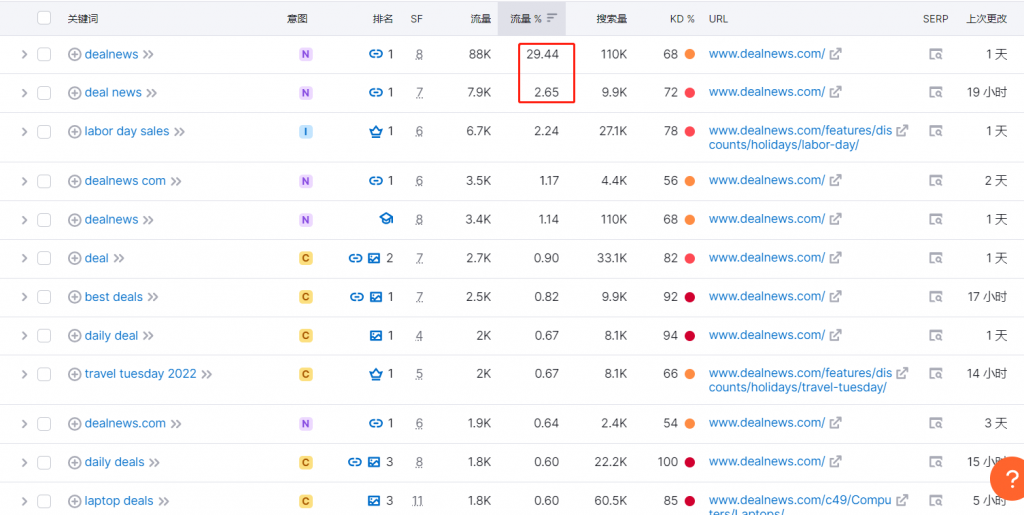
Task: Open SERP view icon for travel tuesday 2022
Action: pos(936,374)
